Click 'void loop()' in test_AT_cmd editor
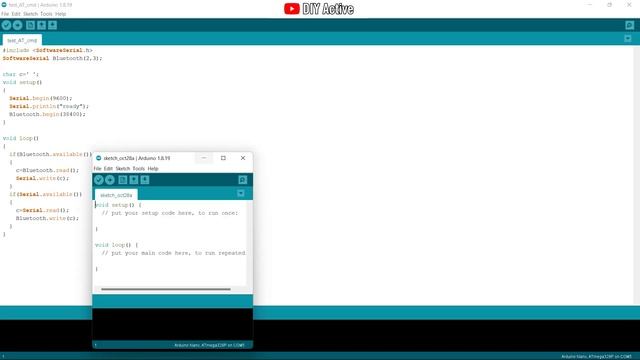The height and width of the screenshot is (360, 640). [x=20, y=138]
